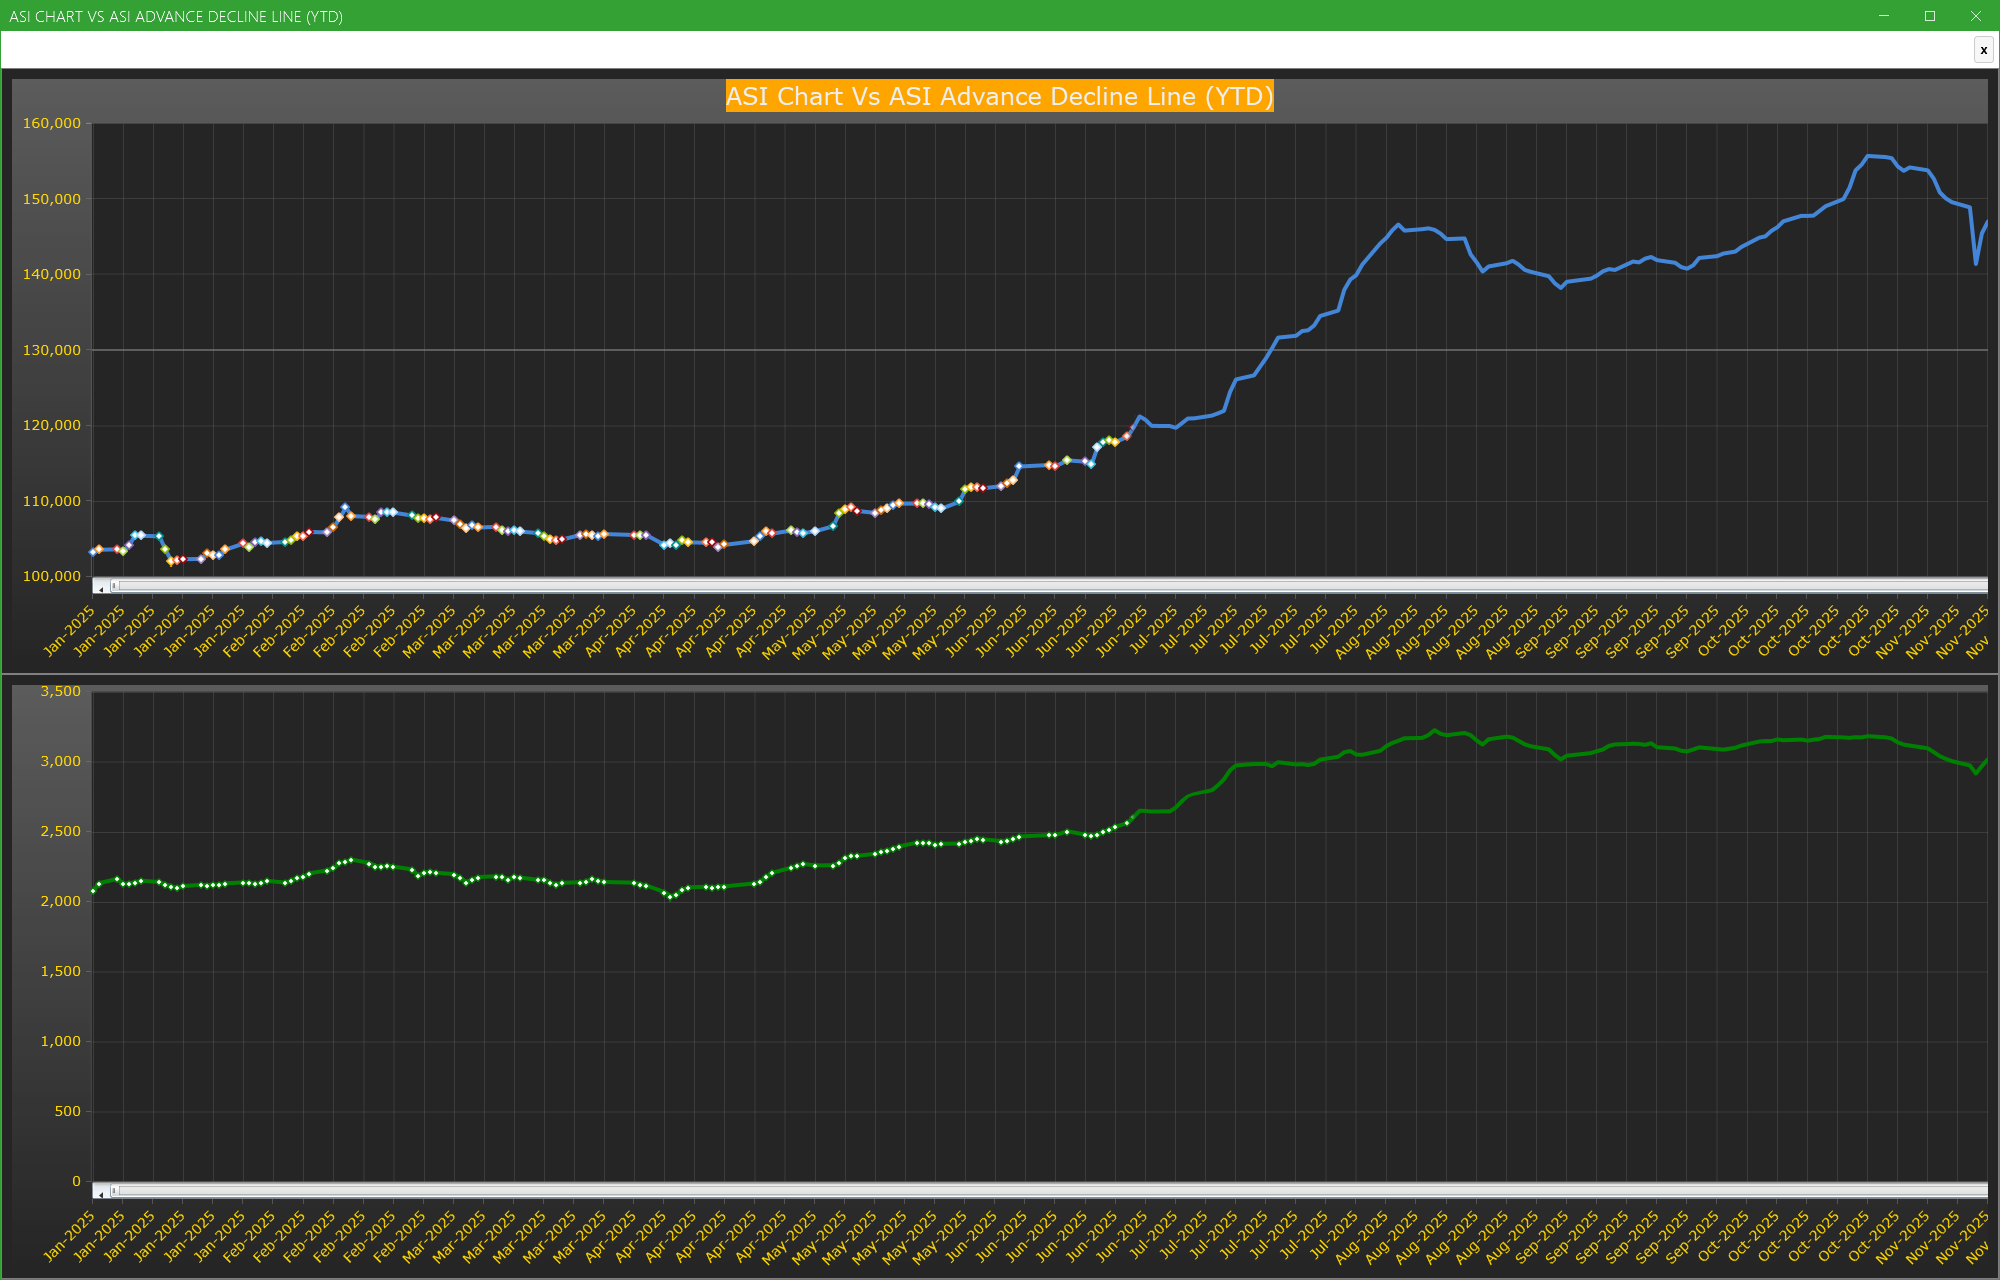Minimize the ASI chart window
Image resolution: width=2000 pixels, height=1280 pixels.
(1884, 16)
